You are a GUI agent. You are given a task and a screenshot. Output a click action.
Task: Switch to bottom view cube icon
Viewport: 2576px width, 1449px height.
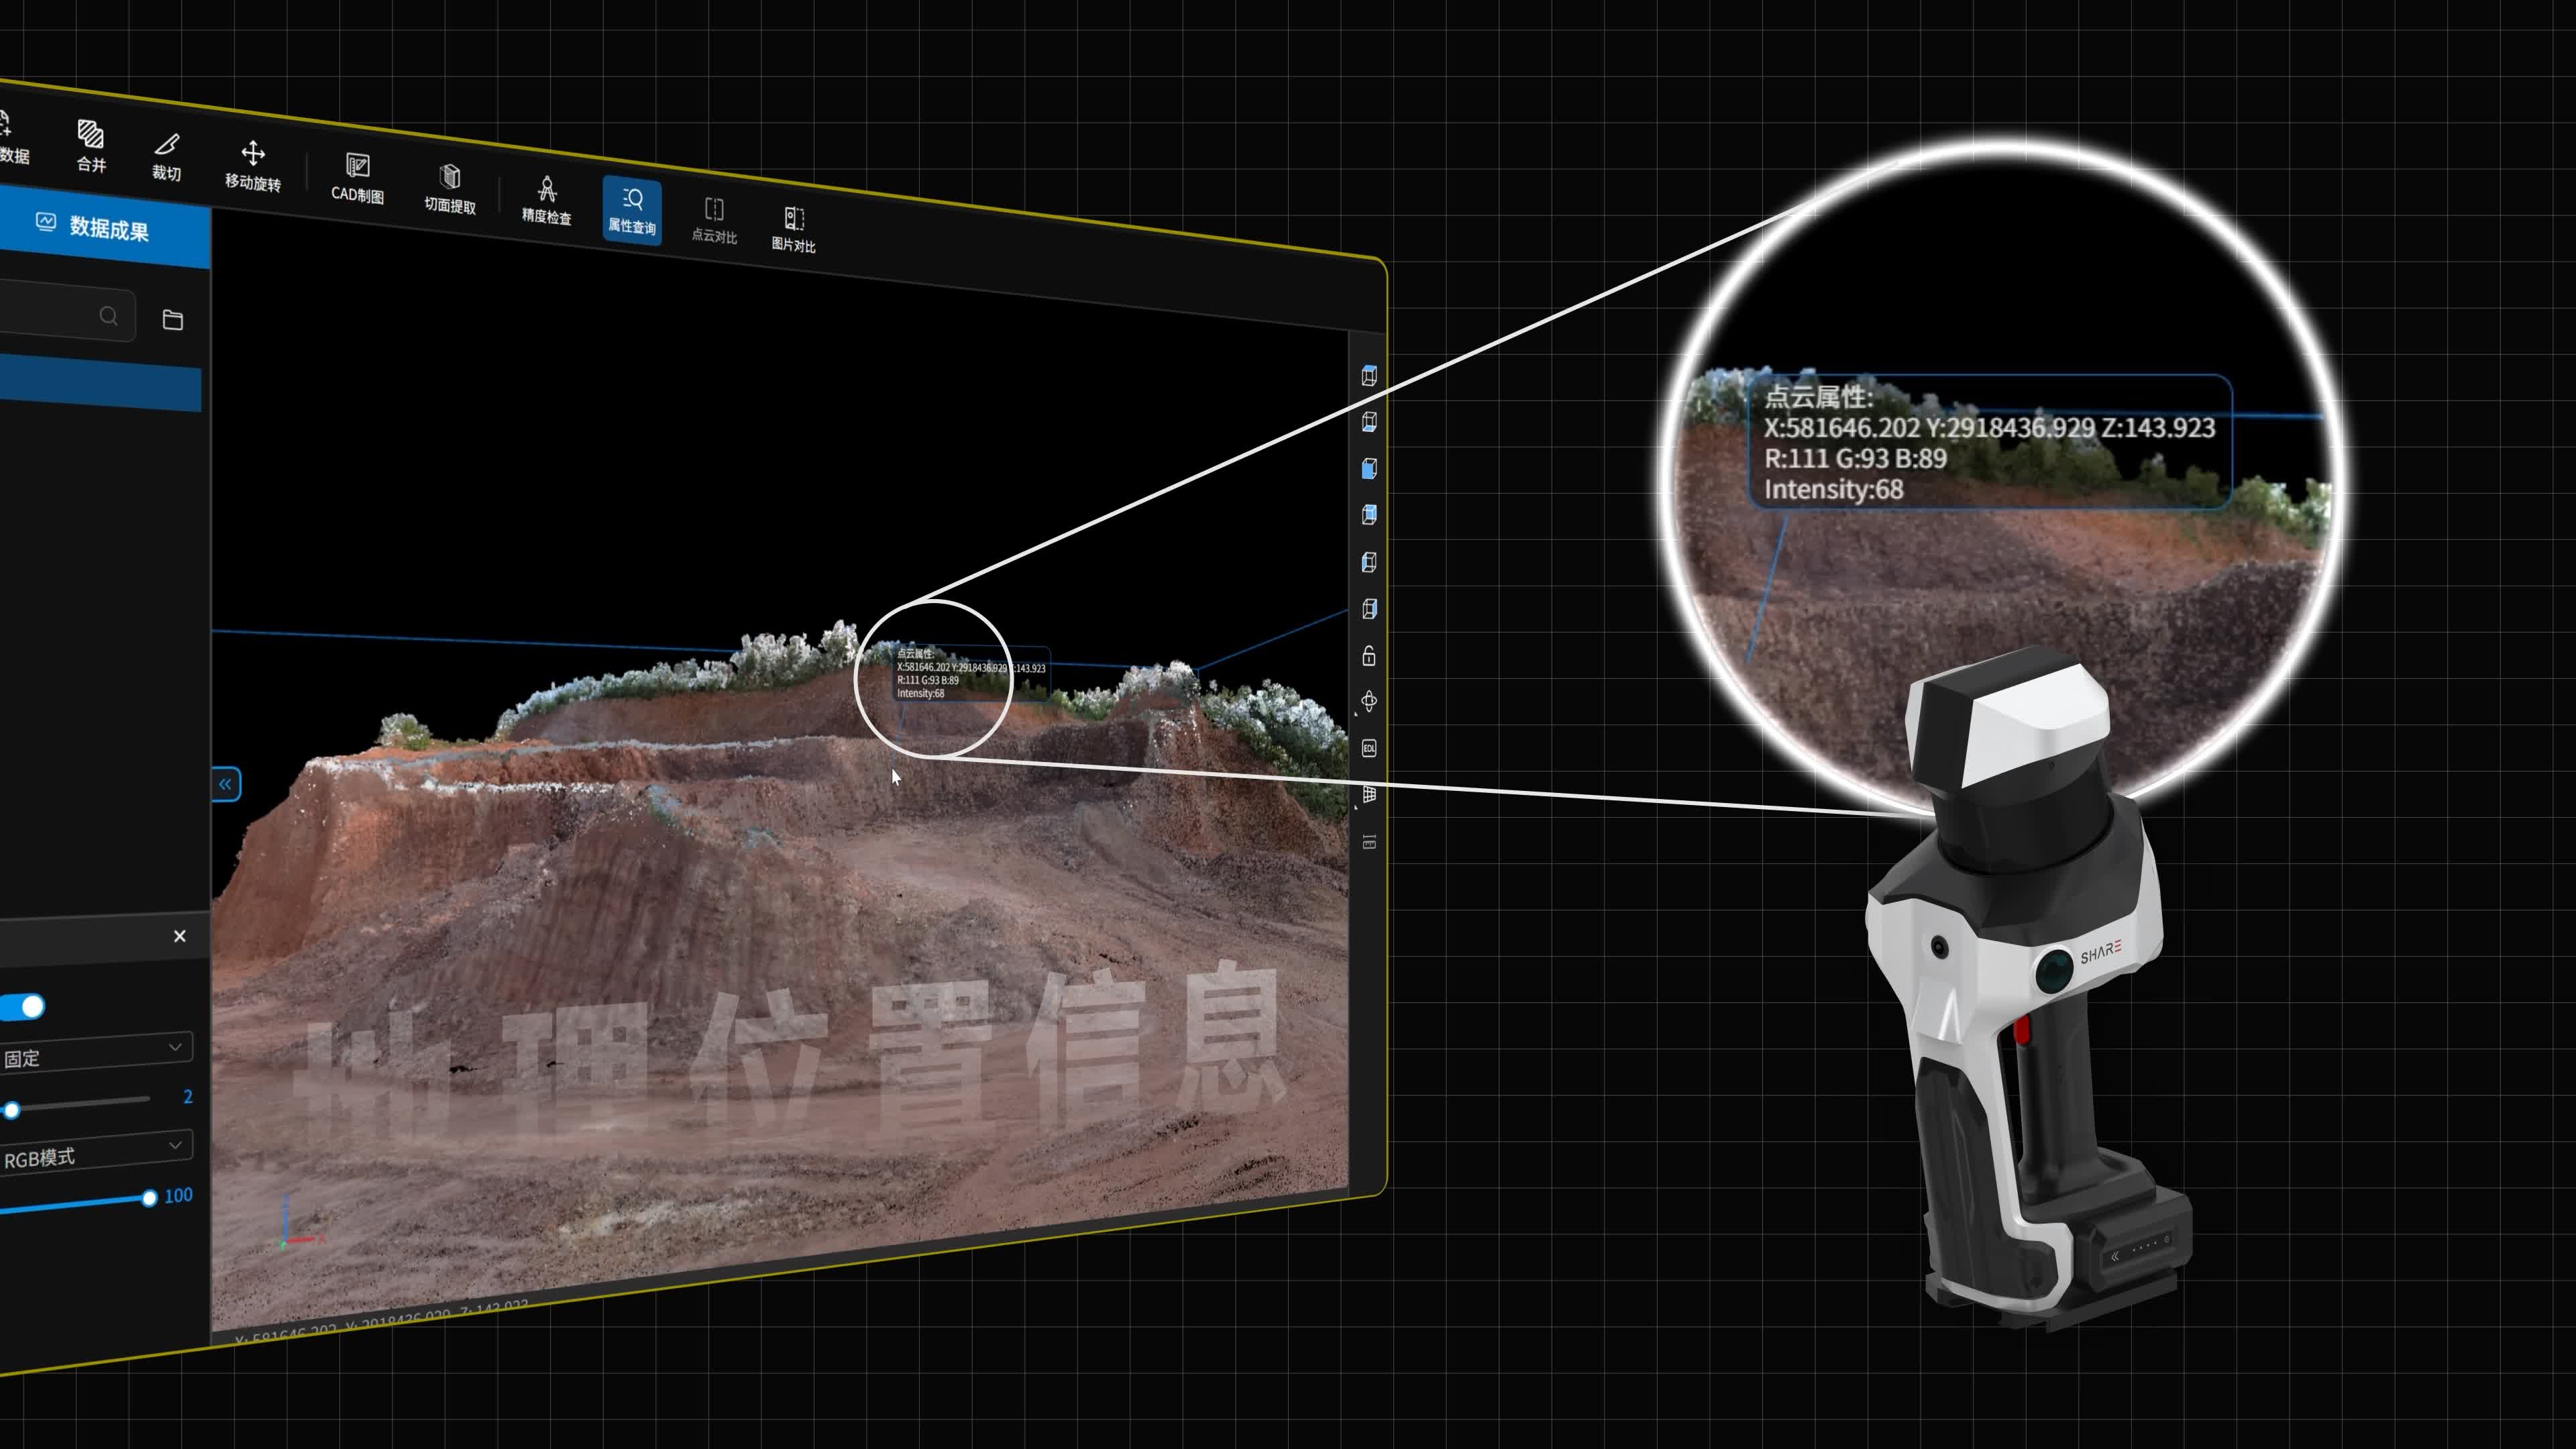pos(1369,422)
